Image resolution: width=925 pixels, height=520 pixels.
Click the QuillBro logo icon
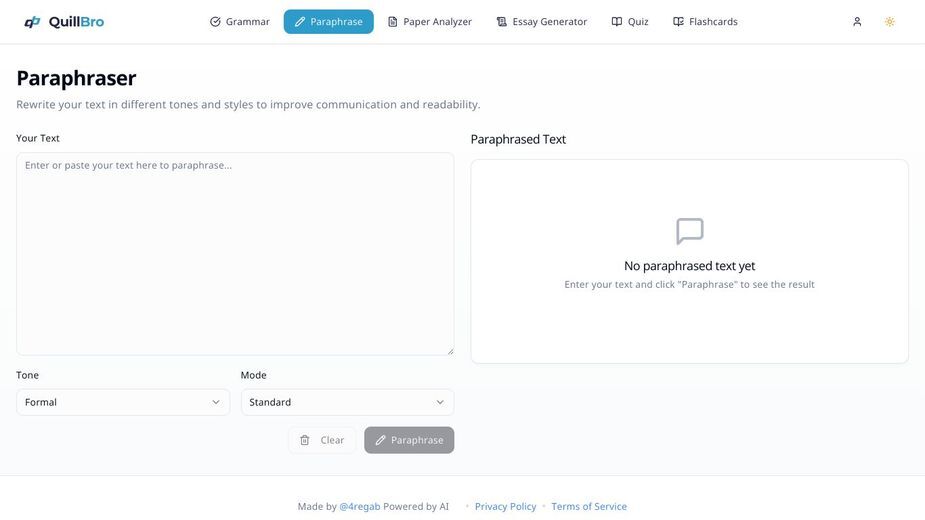[32, 22]
